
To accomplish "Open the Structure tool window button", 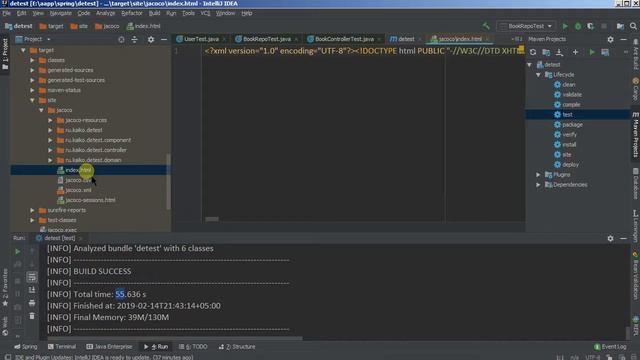I will (x=237, y=347).
